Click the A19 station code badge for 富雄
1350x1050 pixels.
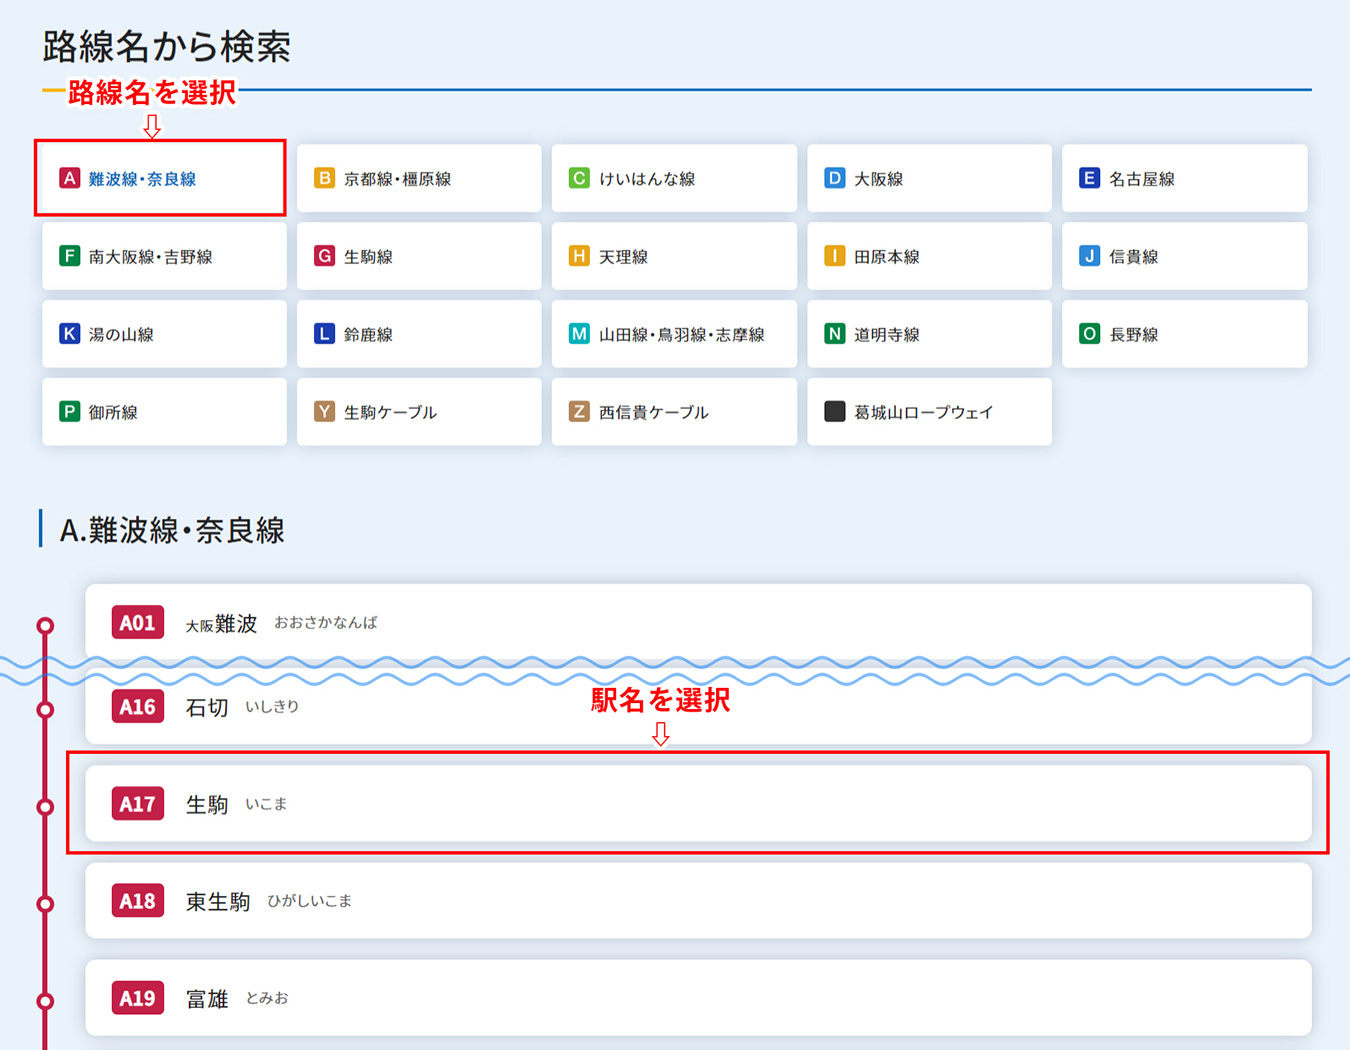point(137,998)
